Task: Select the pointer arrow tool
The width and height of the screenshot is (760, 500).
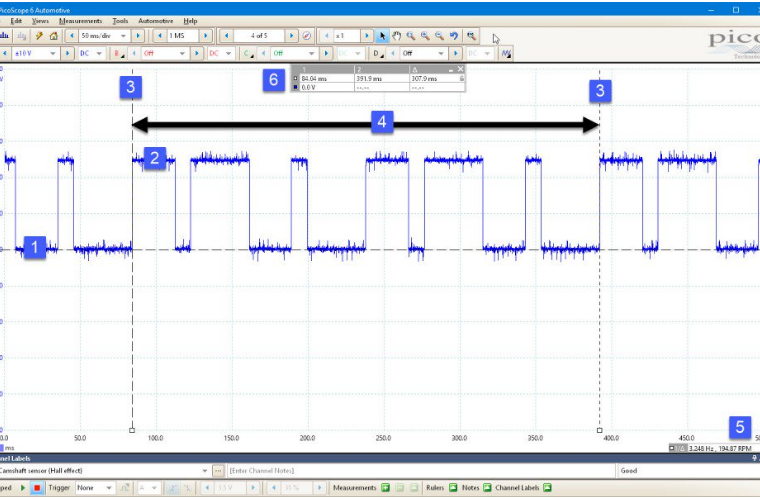Action: [382, 36]
